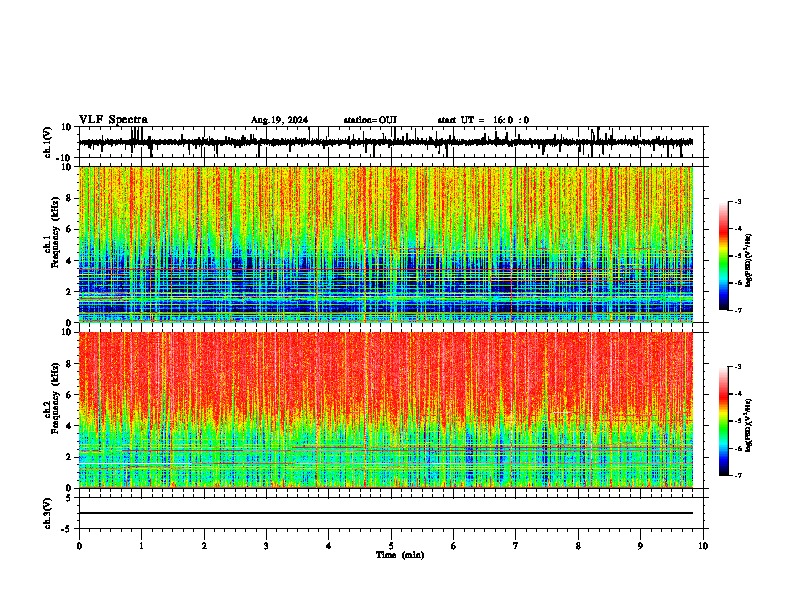
Task: Click the '8' kHz tick on ch.2 spectrogram
Action: point(70,364)
